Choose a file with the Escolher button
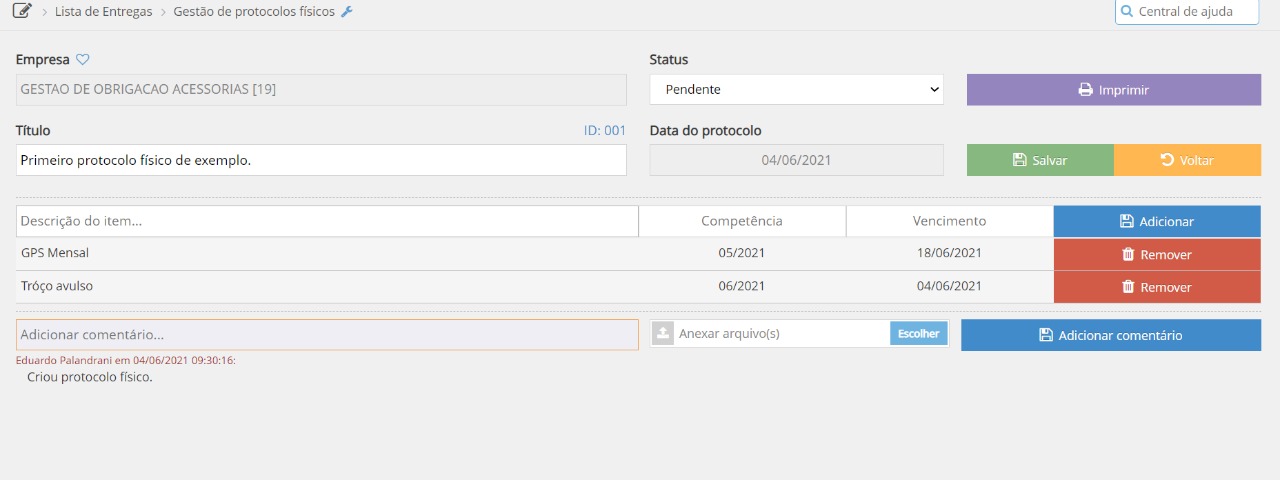This screenshot has height=480, width=1280. [918, 334]
